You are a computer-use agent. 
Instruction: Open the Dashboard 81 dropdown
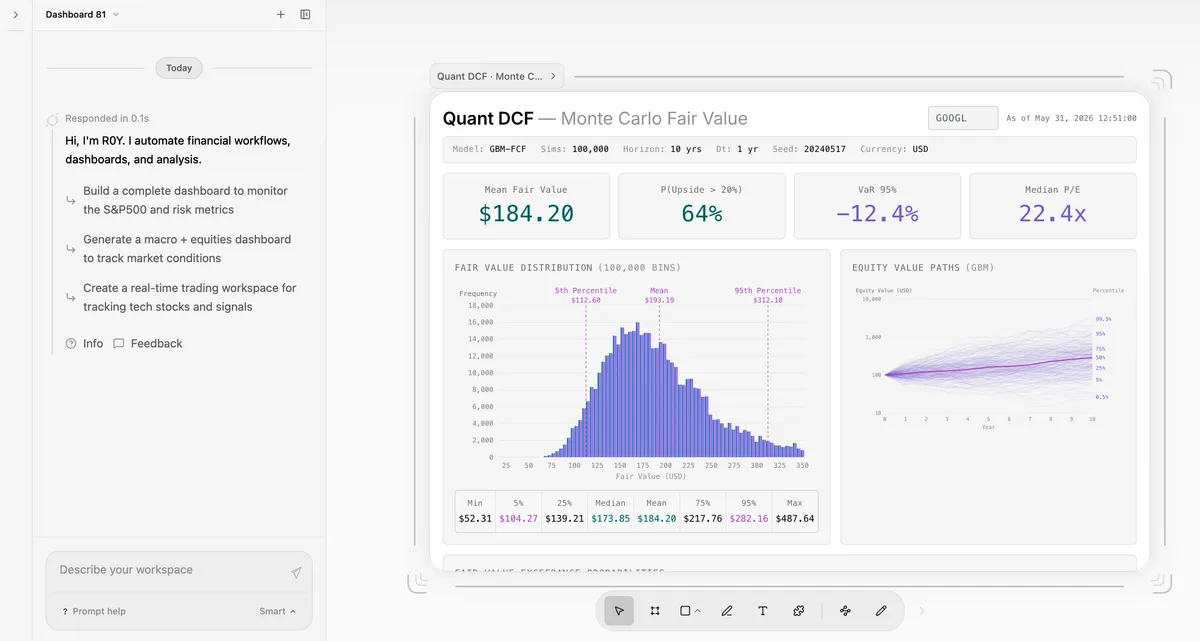82,15
